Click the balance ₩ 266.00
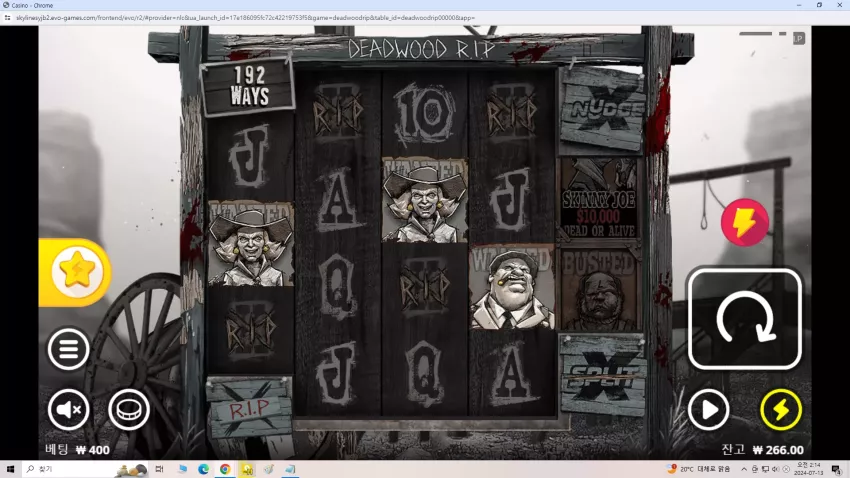Image resolution: width=850 pixels, height=478 pixels. click(x=778, y=450)
